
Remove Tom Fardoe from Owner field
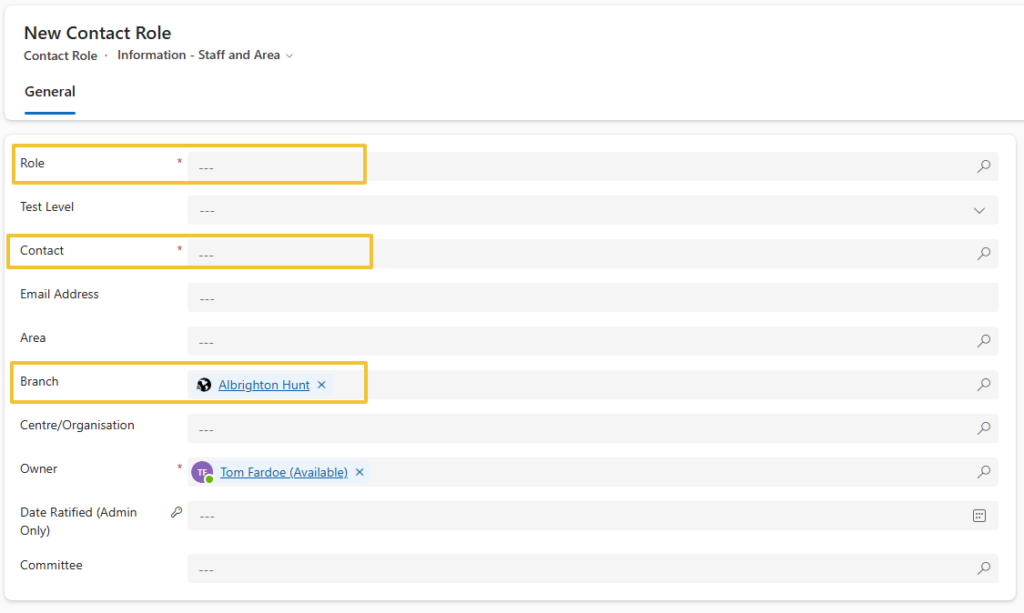click(x=359, y=472)
